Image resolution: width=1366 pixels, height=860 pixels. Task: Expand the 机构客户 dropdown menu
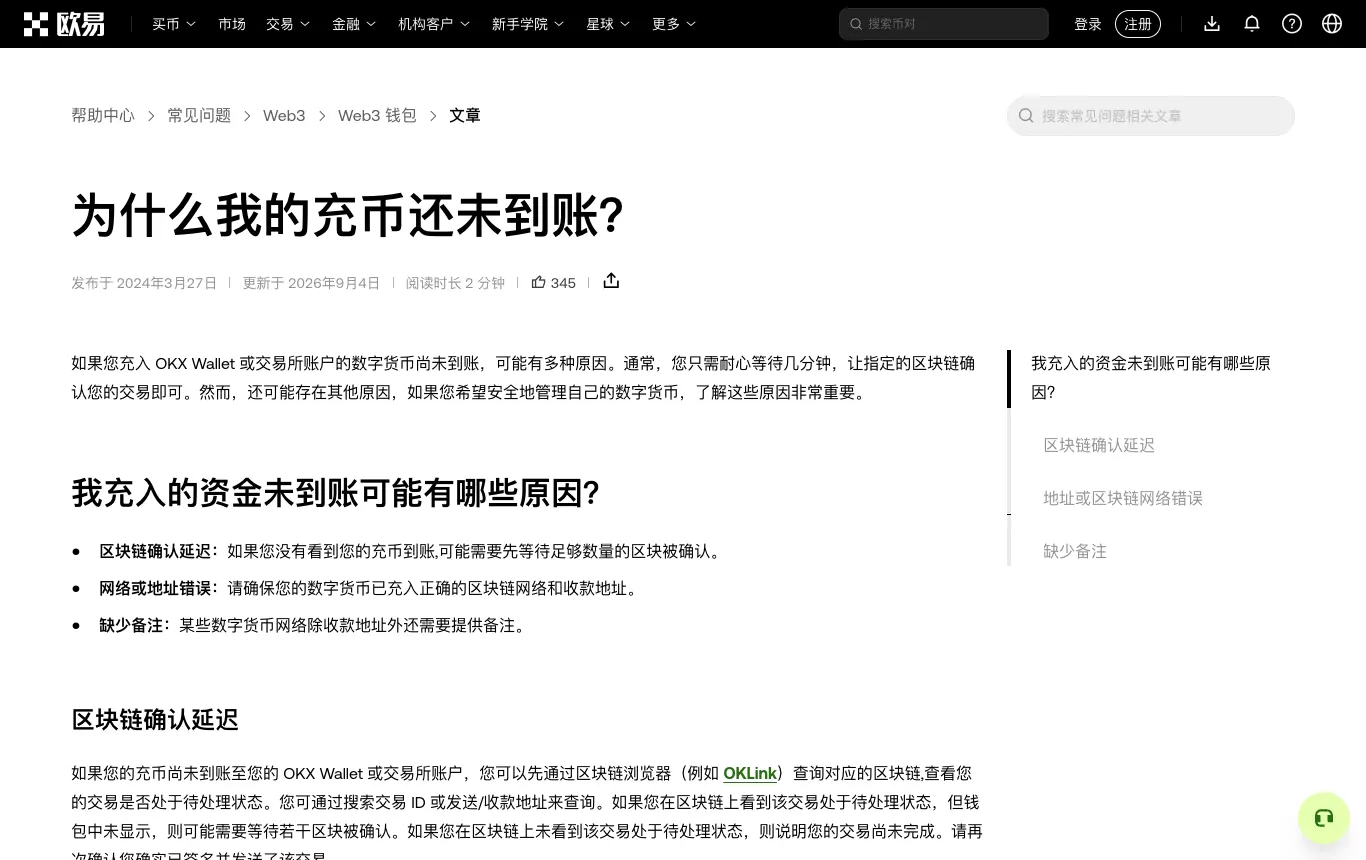tap(434, 24)
